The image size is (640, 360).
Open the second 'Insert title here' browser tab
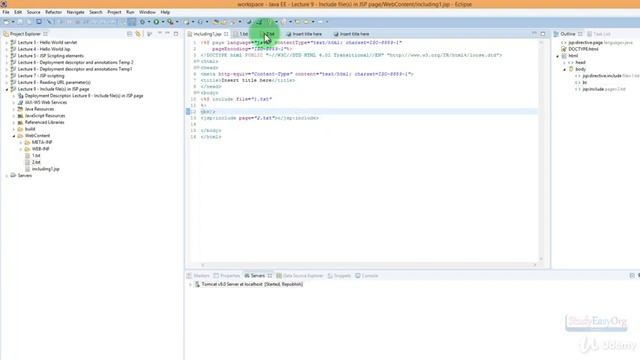coord(351,34)
